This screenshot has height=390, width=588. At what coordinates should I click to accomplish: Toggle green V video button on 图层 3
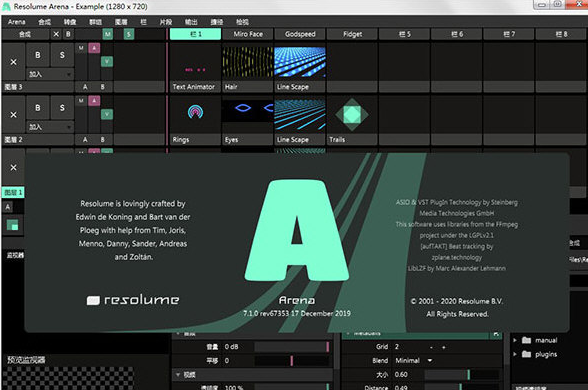point(107,62)
